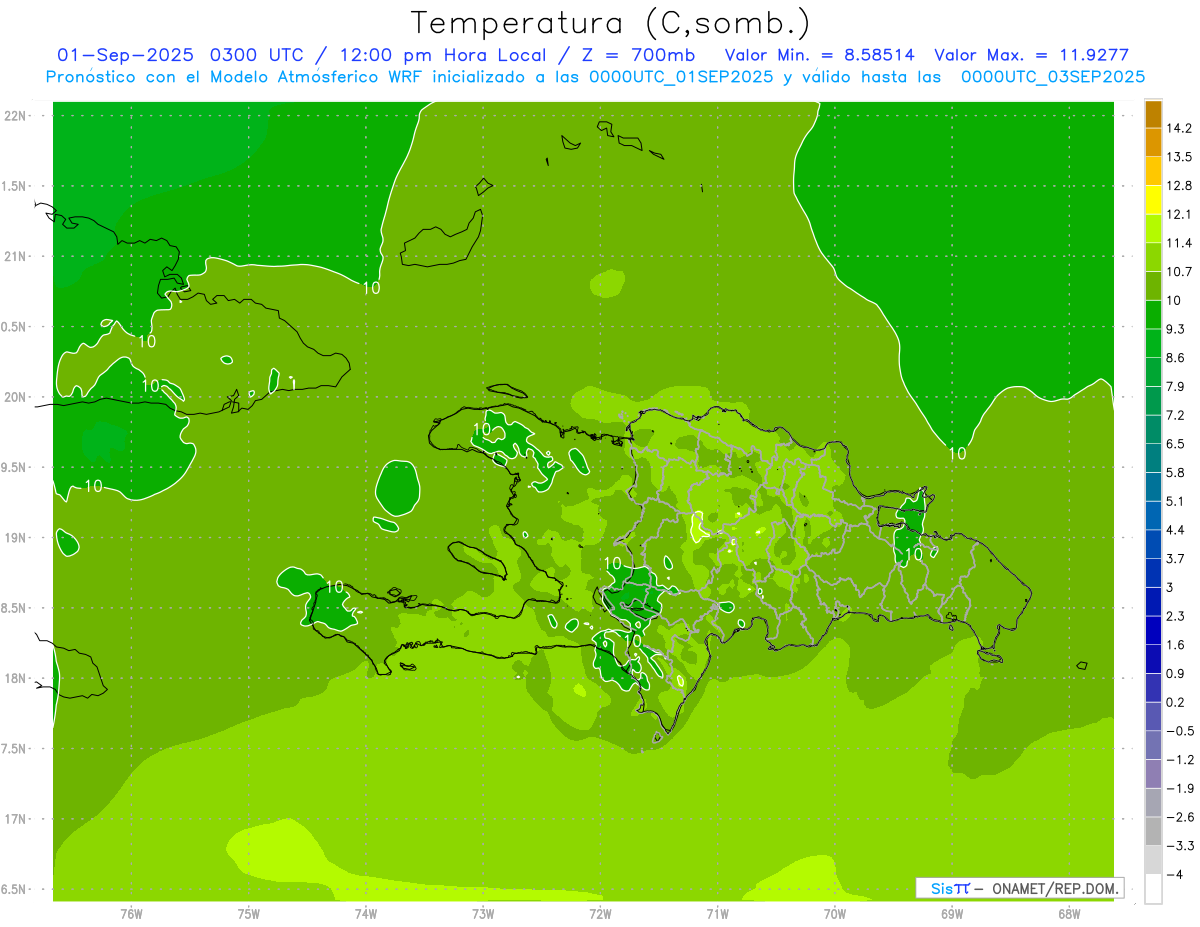Click the "69W" longitude axis label

click(x=952, y=913)
